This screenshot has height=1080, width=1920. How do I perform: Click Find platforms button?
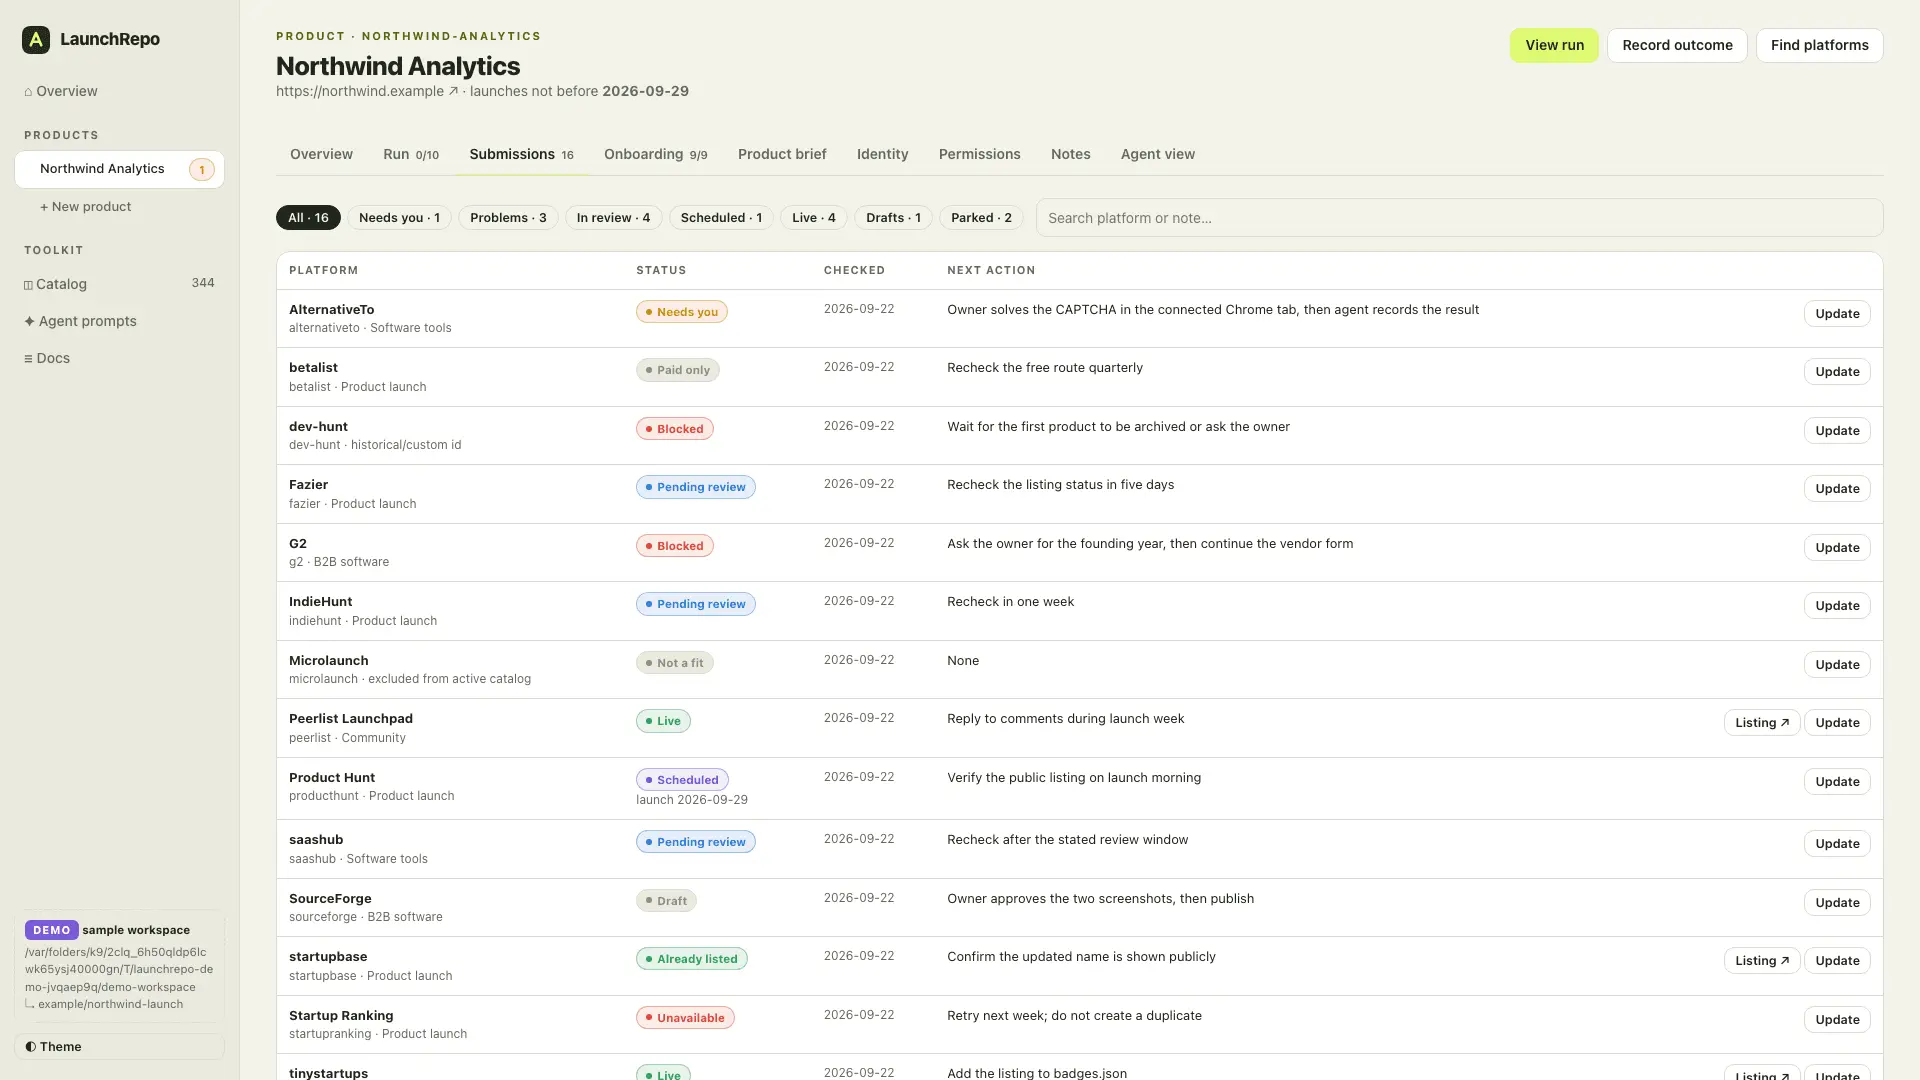[1819, 45]
